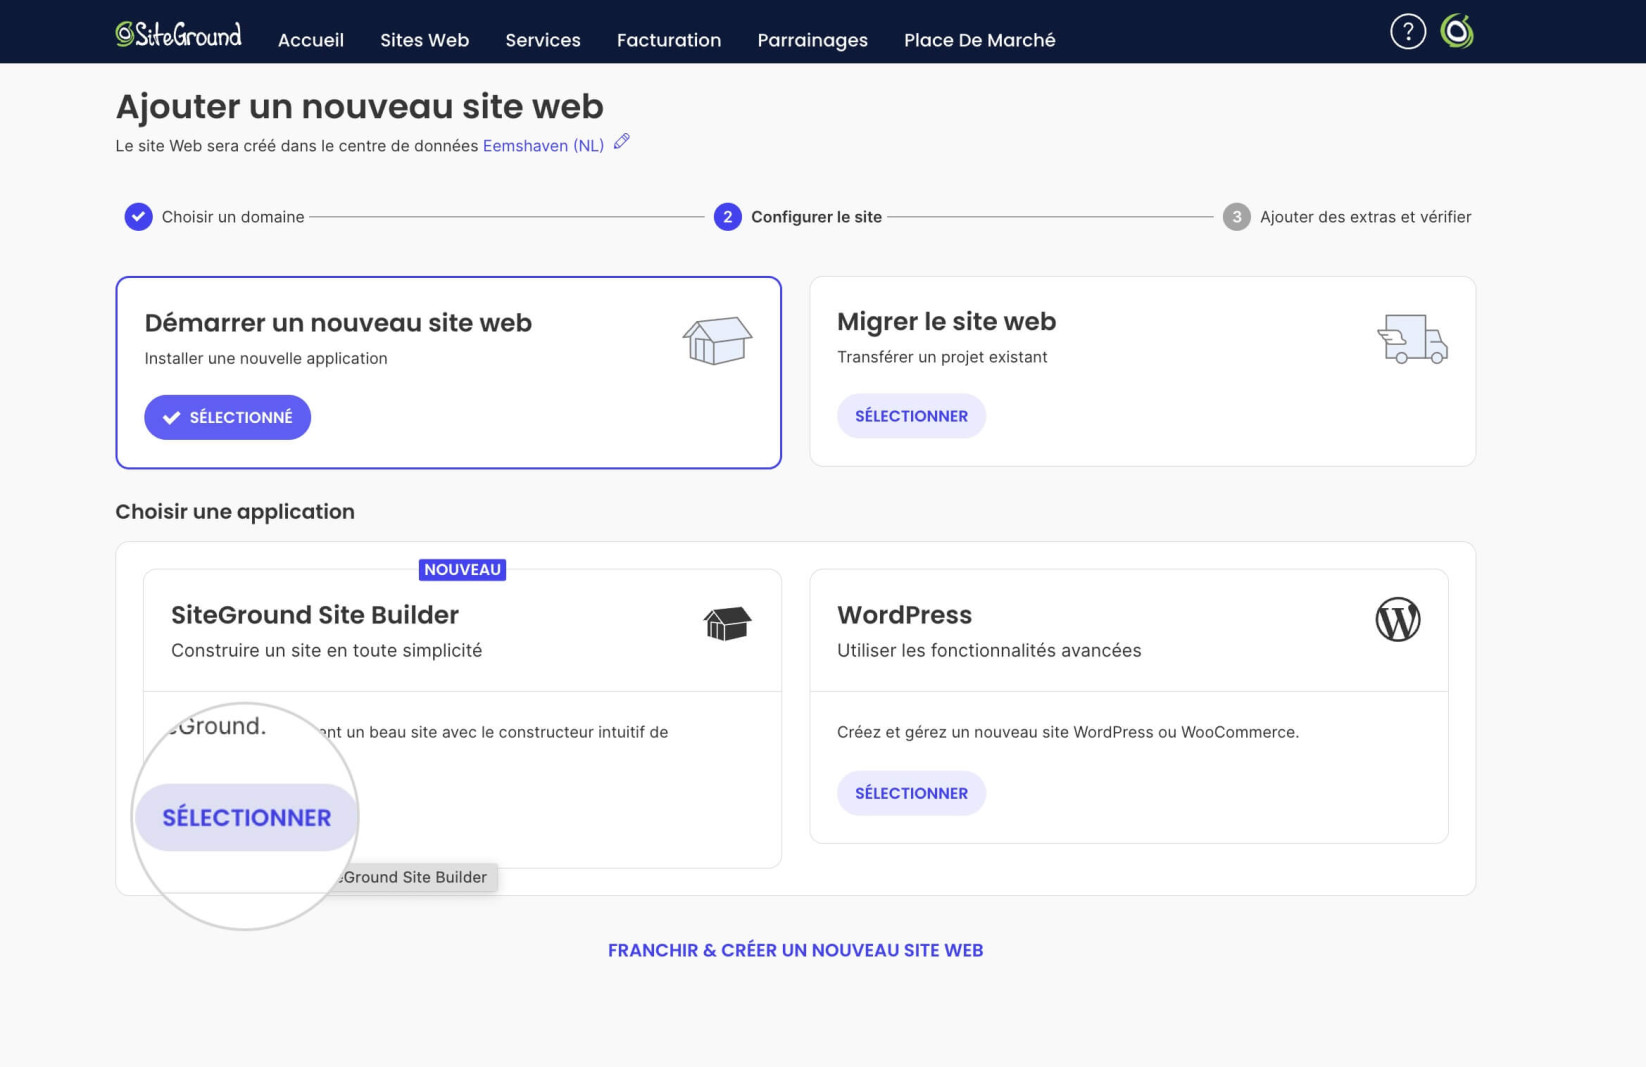Image resolution: width=1646 pixels, height=1067 pixels.
Task: Open the help question mark icon
Action: coord(1407,32)
